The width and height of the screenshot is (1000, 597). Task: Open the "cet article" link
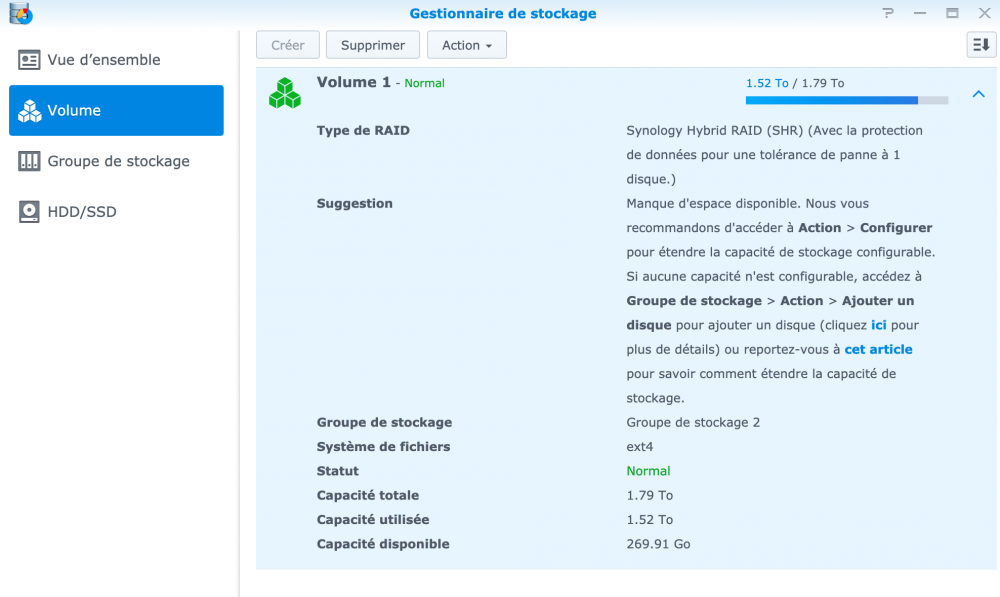pyautogui.click(x=878, y=349)
